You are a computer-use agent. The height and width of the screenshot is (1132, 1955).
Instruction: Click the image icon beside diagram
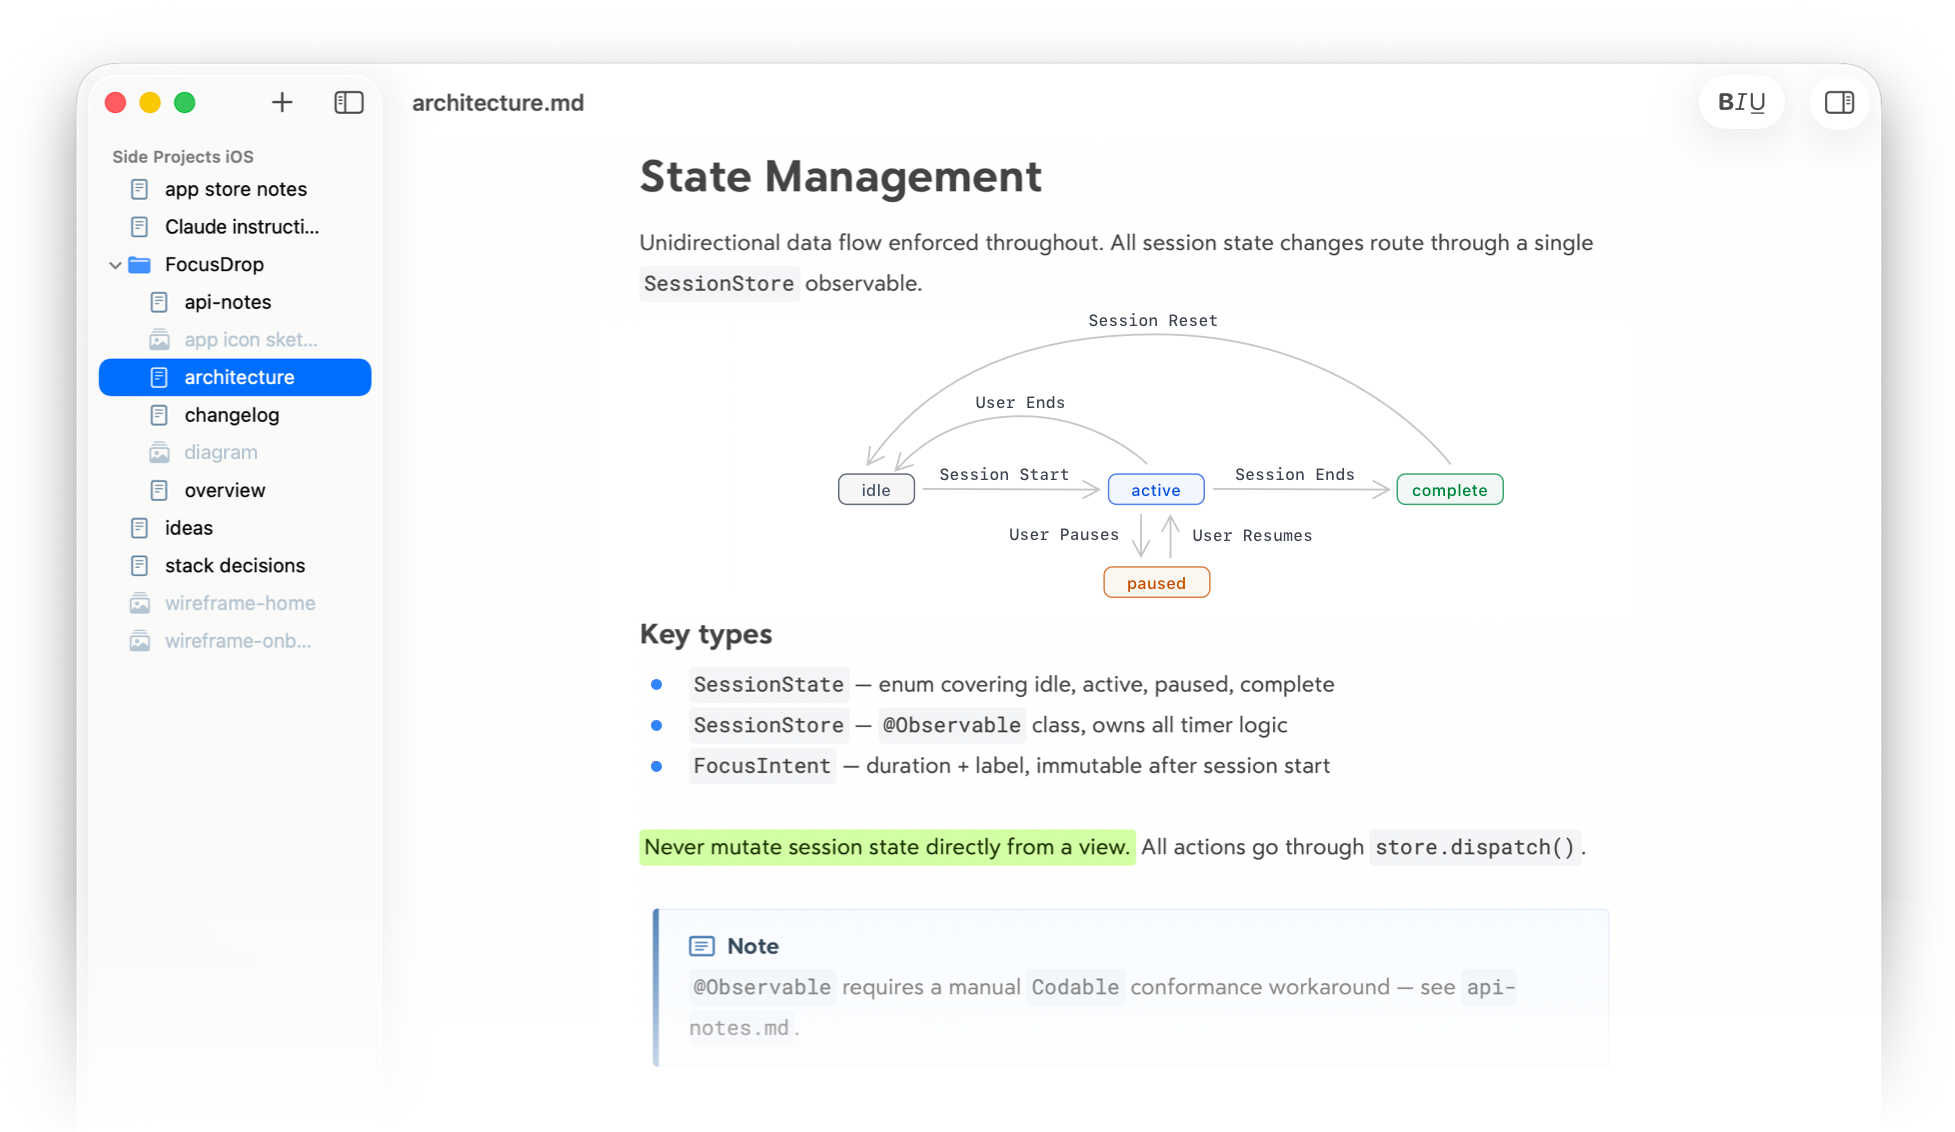[159, 452]
